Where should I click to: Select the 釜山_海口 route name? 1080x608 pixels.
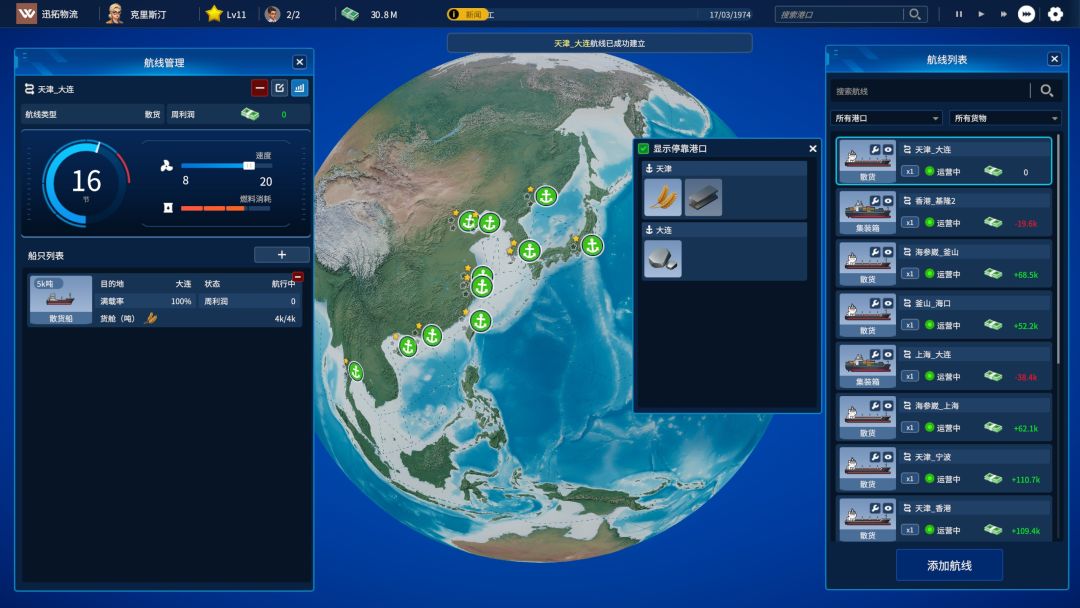coord(933,303)
